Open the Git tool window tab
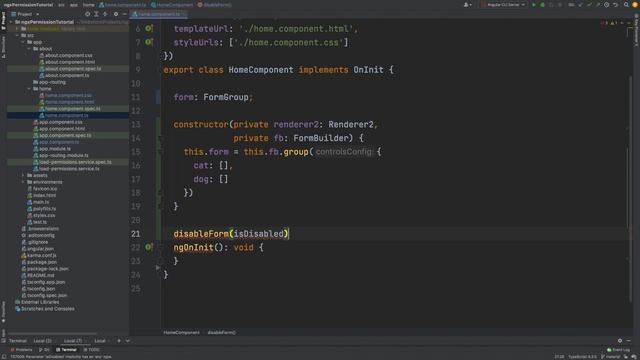This screenshot has height=360, width=640. click(x=44, y=350)
